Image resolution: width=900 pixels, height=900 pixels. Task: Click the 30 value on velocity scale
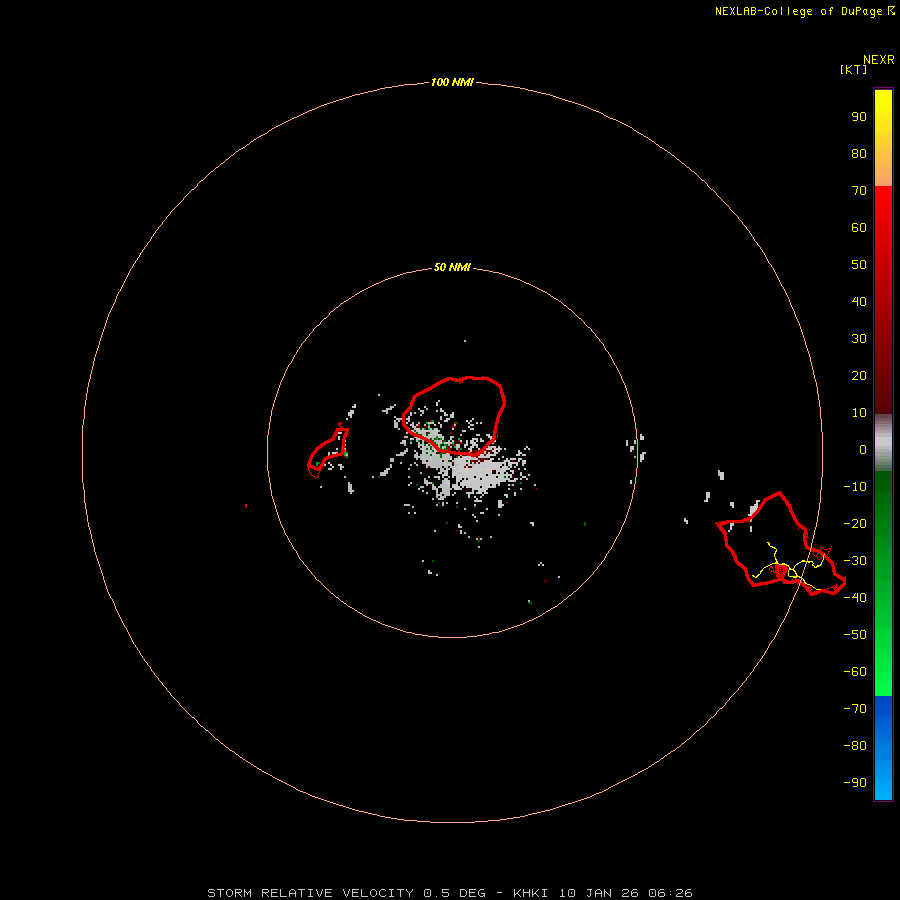[x=859, y=339]
